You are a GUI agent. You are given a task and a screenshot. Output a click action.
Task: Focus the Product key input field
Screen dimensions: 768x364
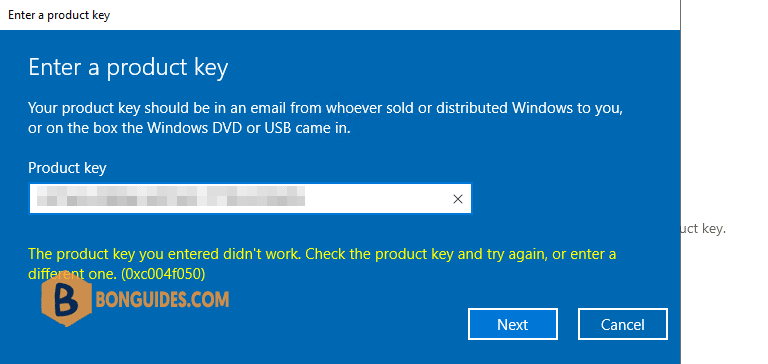[x=250, y=198]
